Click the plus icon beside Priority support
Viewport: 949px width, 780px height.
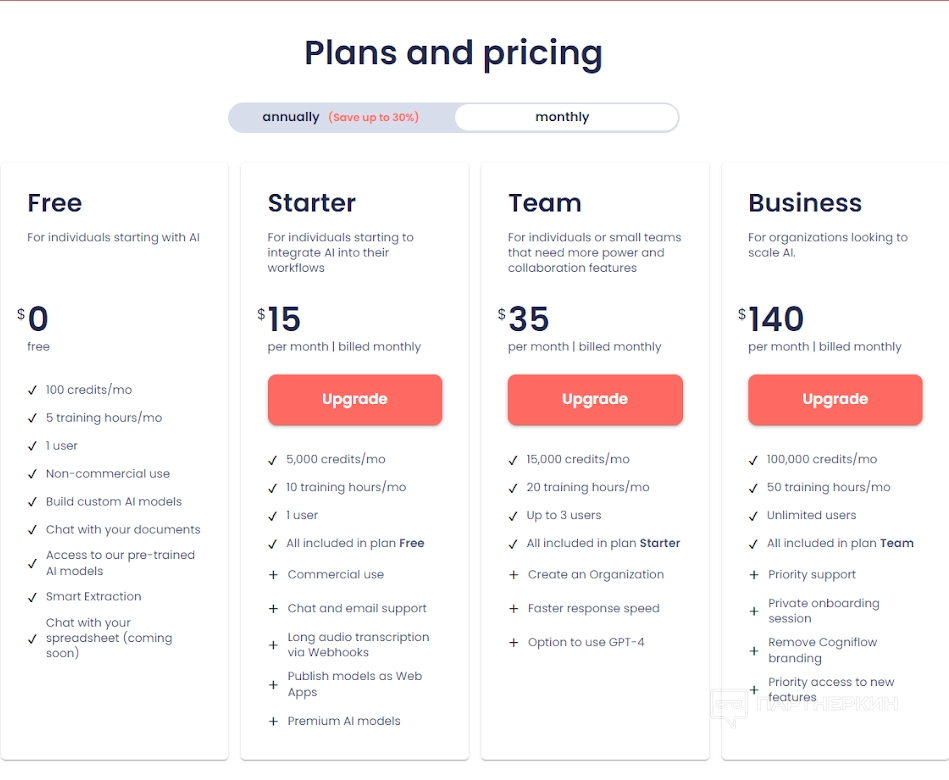754,575
